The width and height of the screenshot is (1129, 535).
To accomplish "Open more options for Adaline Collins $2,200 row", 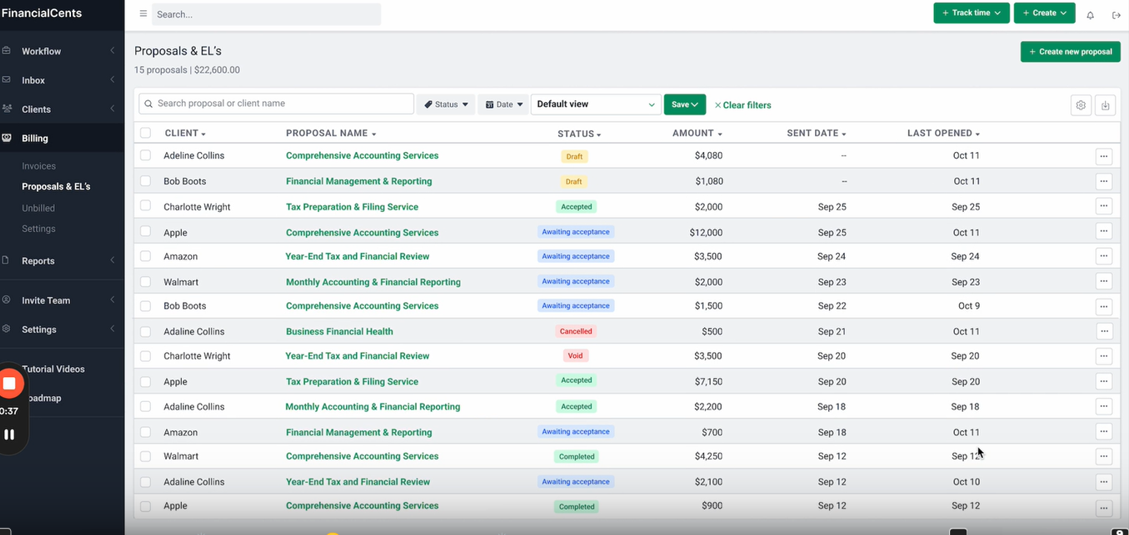I will tap(1104, 407).
